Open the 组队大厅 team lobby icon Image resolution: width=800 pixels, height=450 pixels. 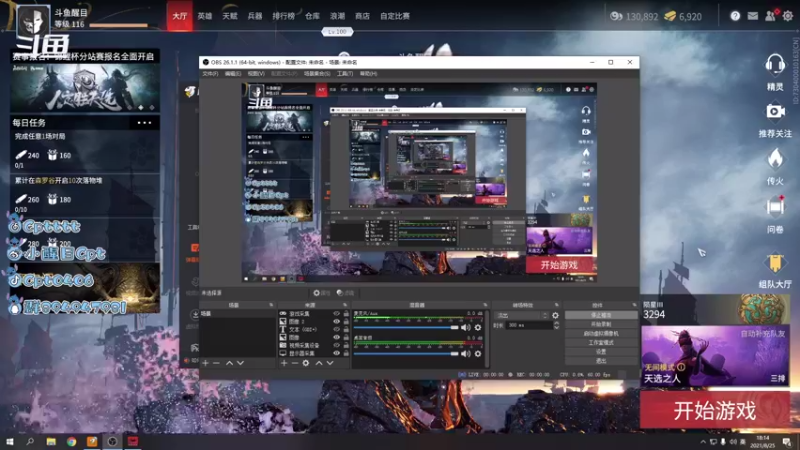pos(774,262)
